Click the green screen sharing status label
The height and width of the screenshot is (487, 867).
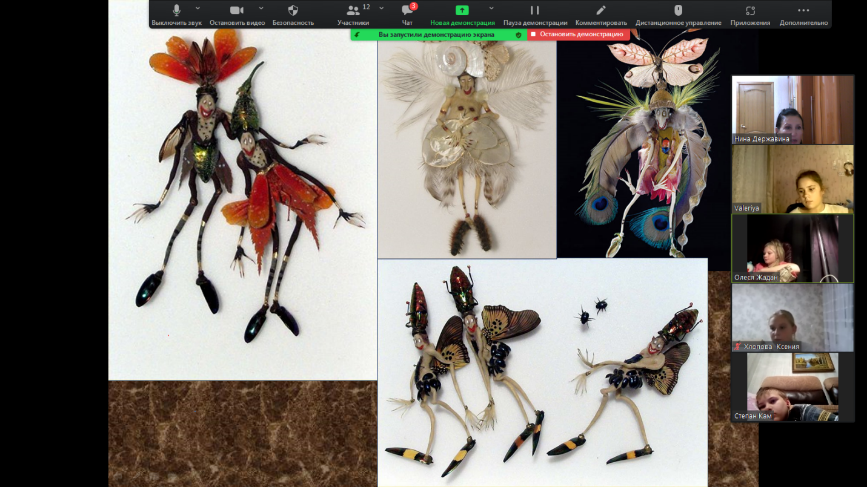[437, 34]
